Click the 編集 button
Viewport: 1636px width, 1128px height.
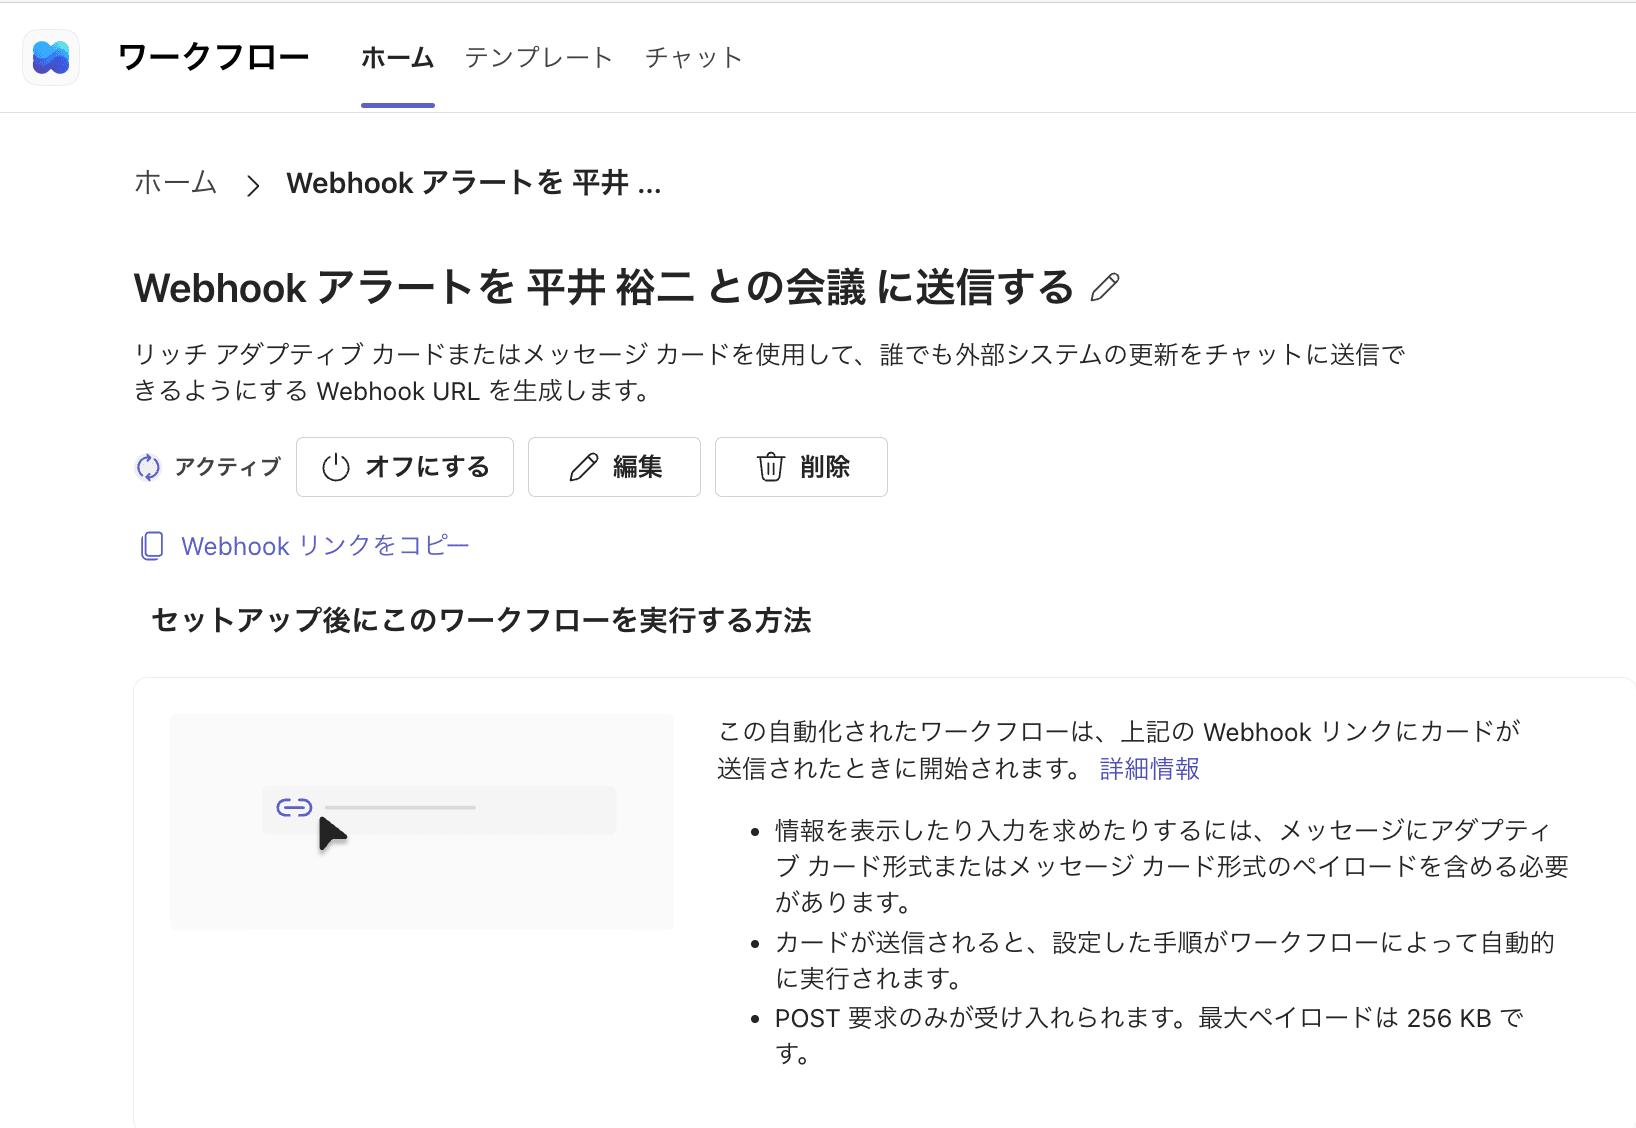614,467
